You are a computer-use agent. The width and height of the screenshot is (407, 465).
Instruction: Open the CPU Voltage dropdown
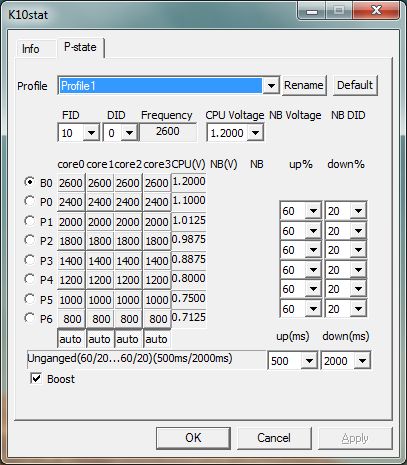click(255, 133)
